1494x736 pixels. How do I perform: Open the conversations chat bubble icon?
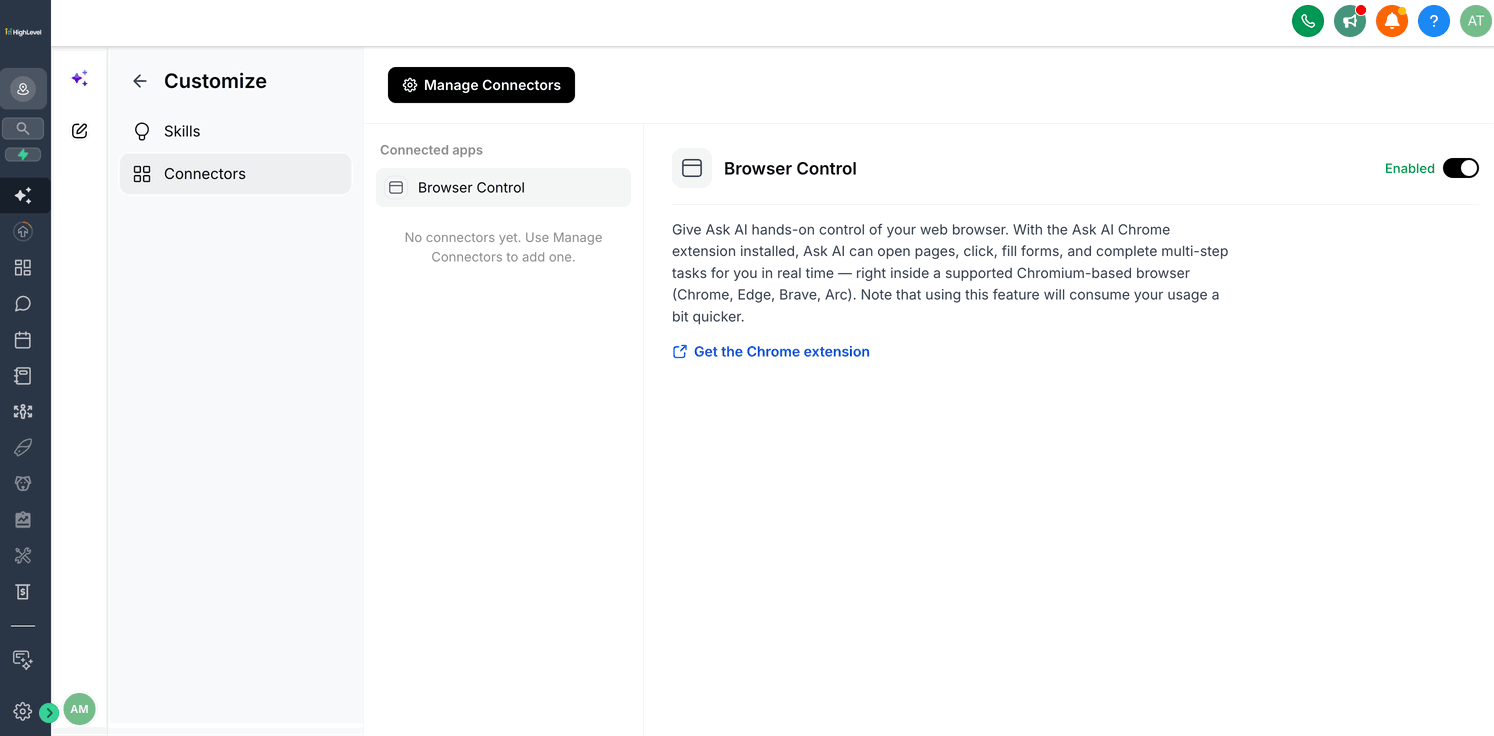(23, 304)
